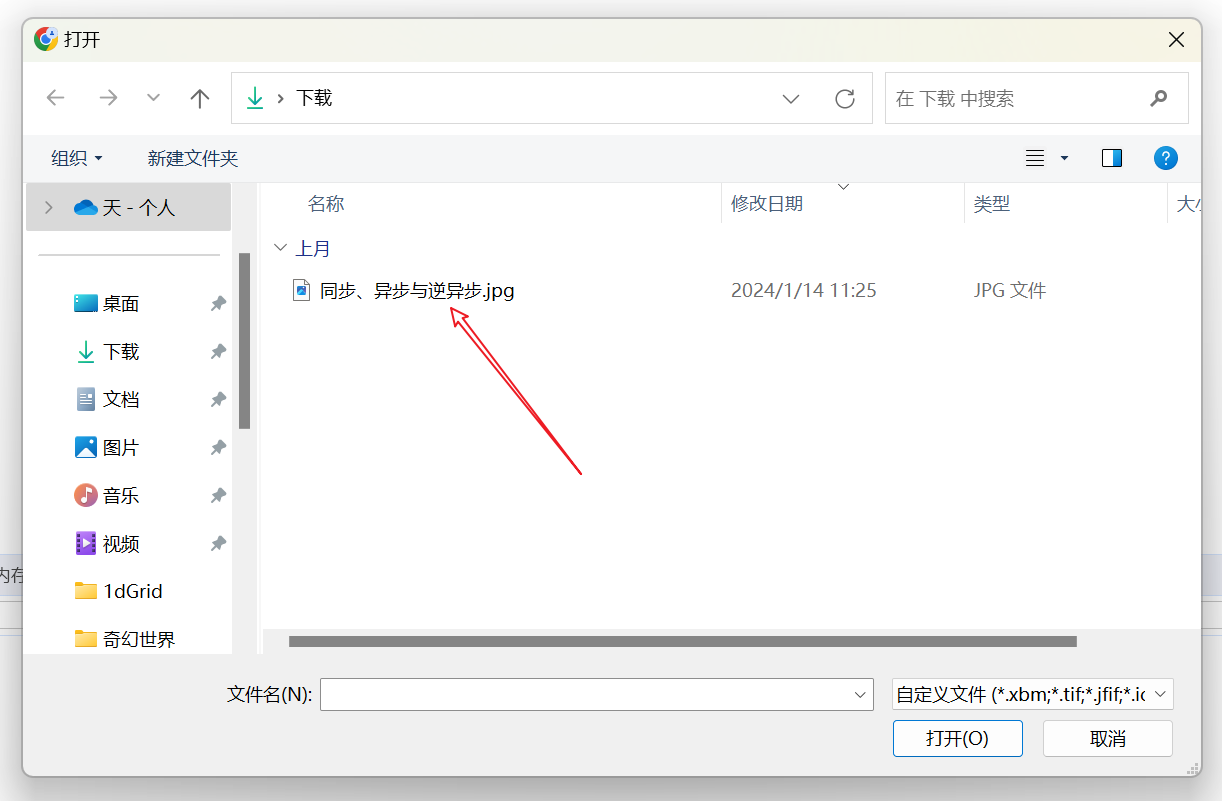Open 1dGrid folder in sidebar
Image resolution: width=1222 pixels, height=801 pixels.
(119, 591)
